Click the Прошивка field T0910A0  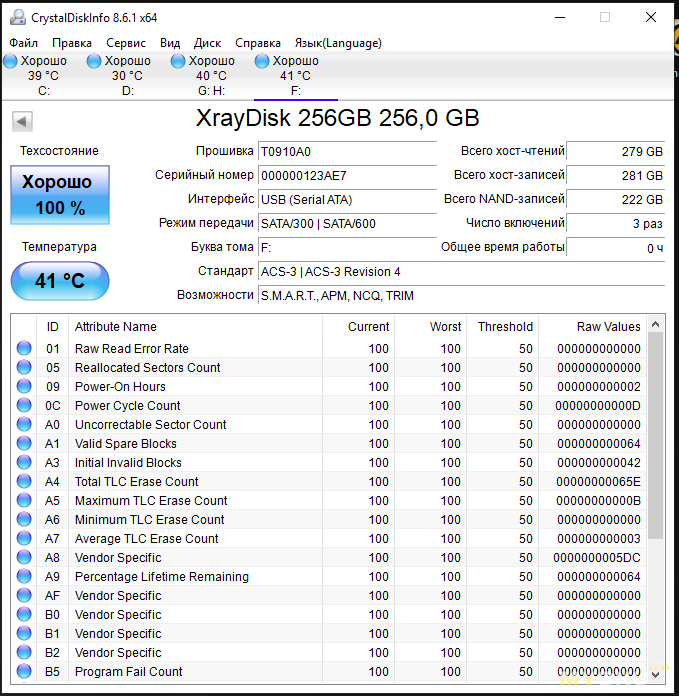point(347,152)
